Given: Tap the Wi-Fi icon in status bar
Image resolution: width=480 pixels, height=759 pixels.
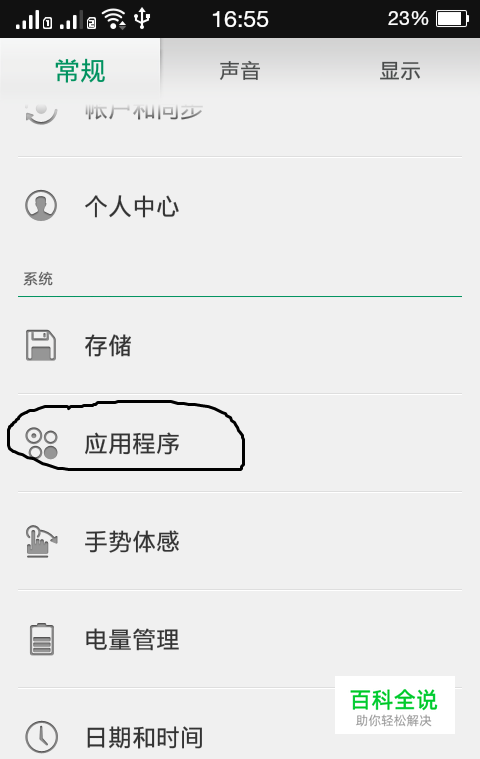Looking at the screenshot, I should pyautogui.click(x=115, y=19).
